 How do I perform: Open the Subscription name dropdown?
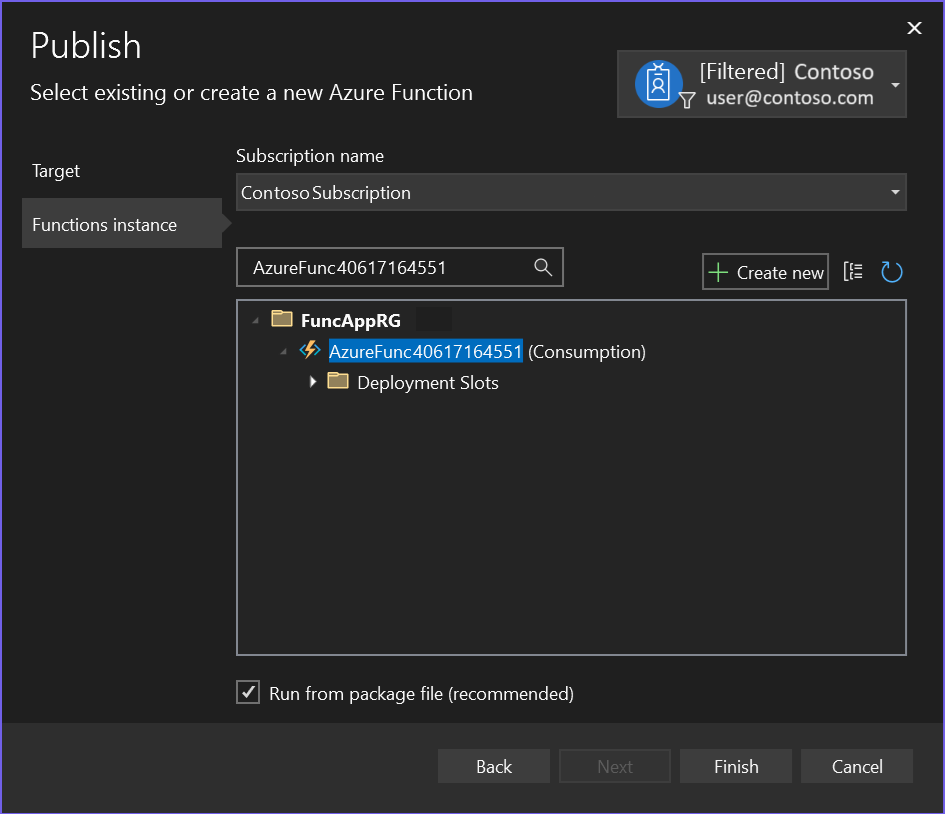(895, 193)
